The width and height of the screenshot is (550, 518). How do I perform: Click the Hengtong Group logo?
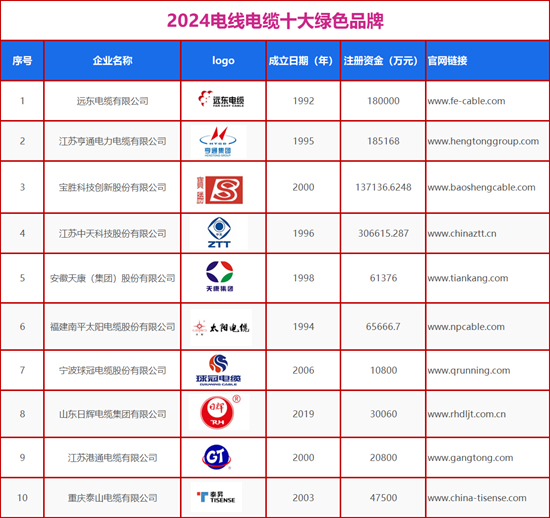pos(218,141)
